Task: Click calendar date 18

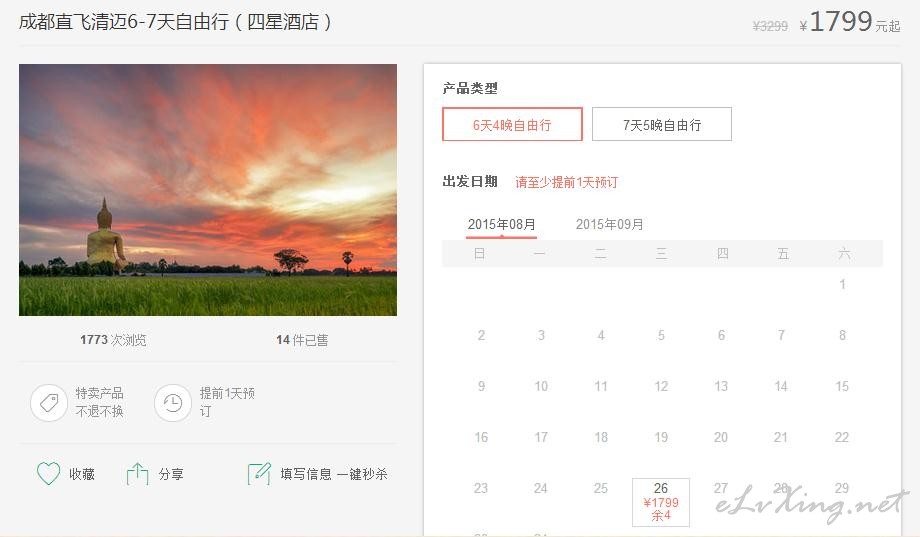Action: click(601, 437)
